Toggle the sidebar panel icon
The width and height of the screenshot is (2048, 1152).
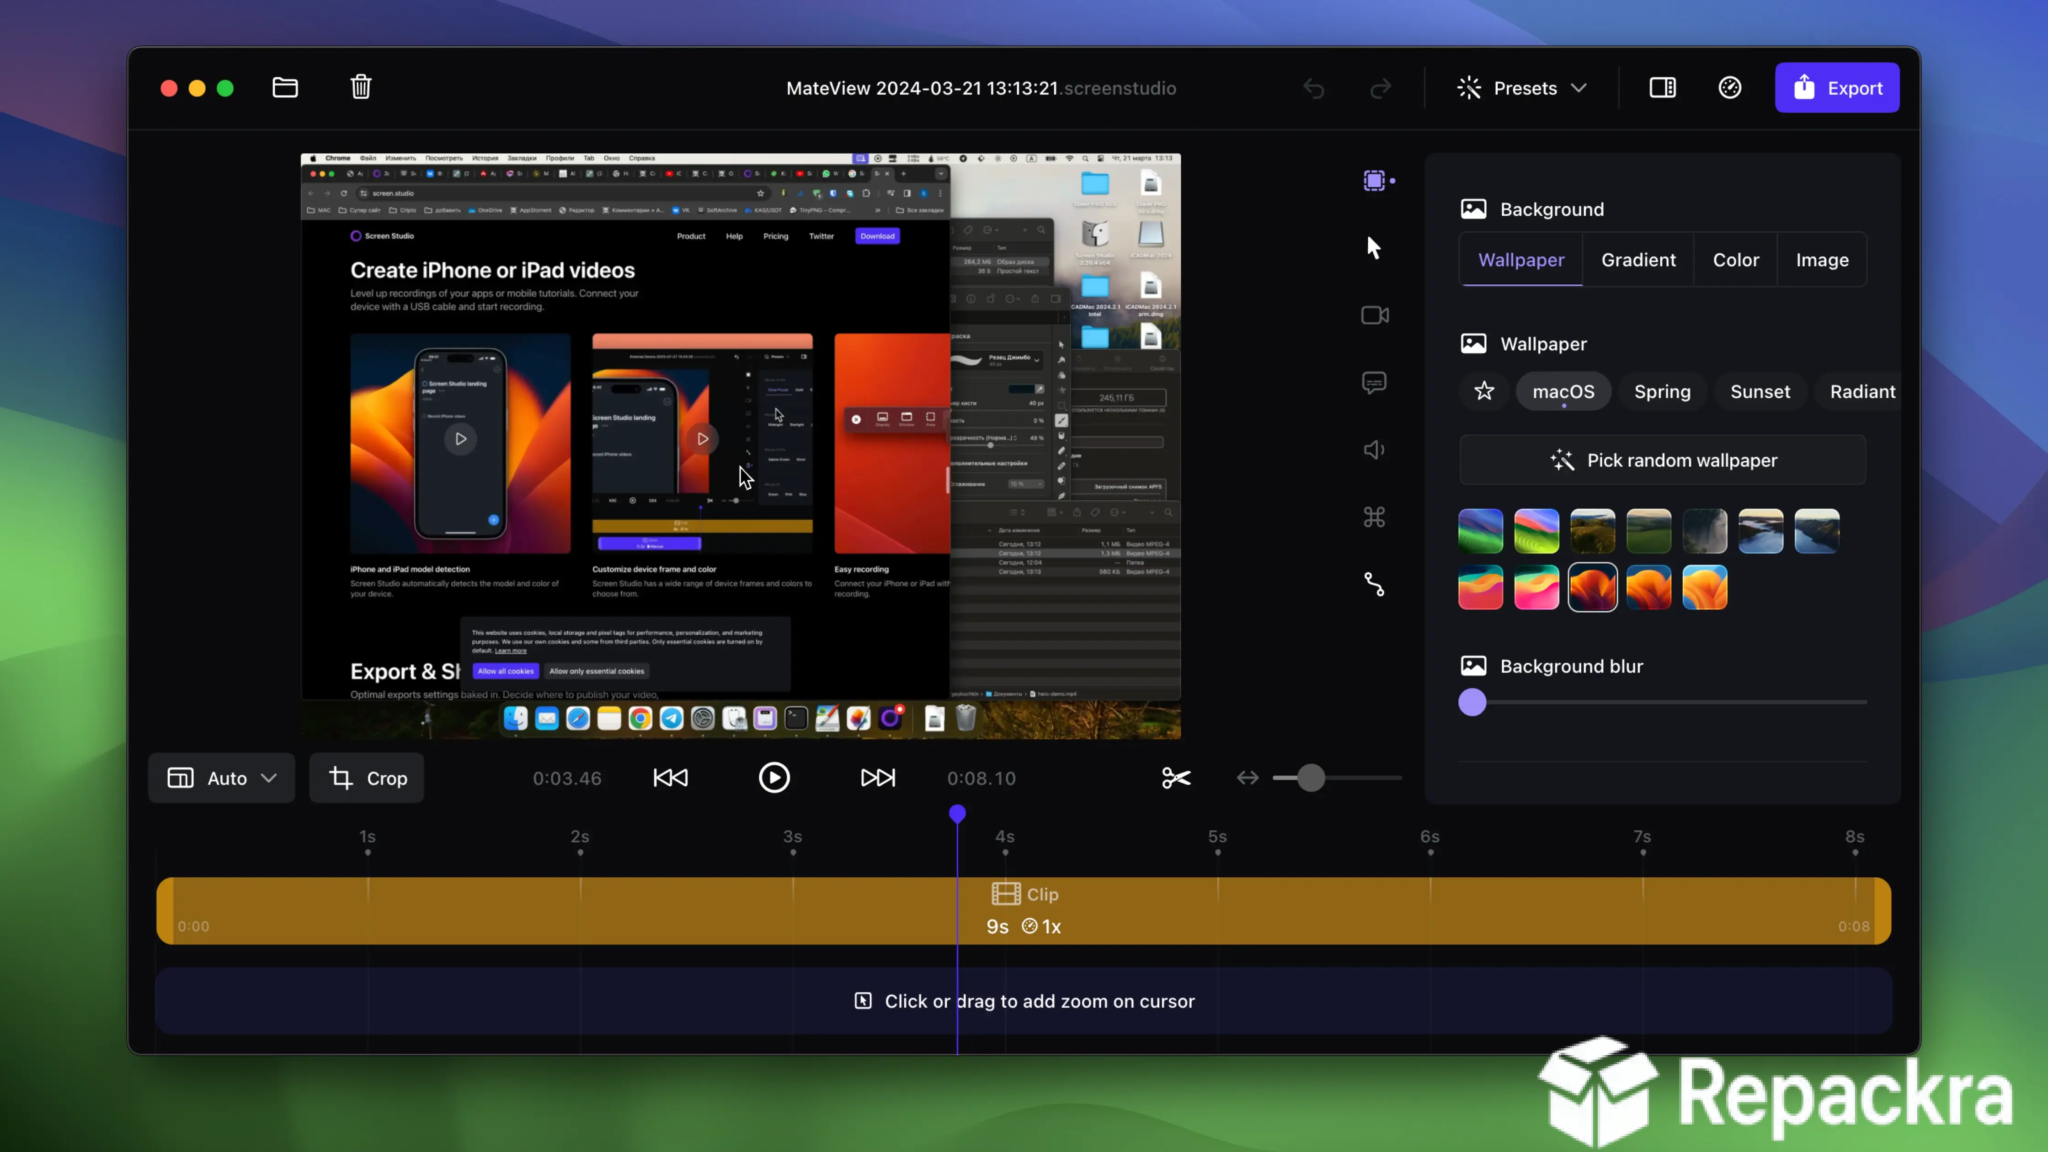pyautogui.click(x=1662, y=88)
